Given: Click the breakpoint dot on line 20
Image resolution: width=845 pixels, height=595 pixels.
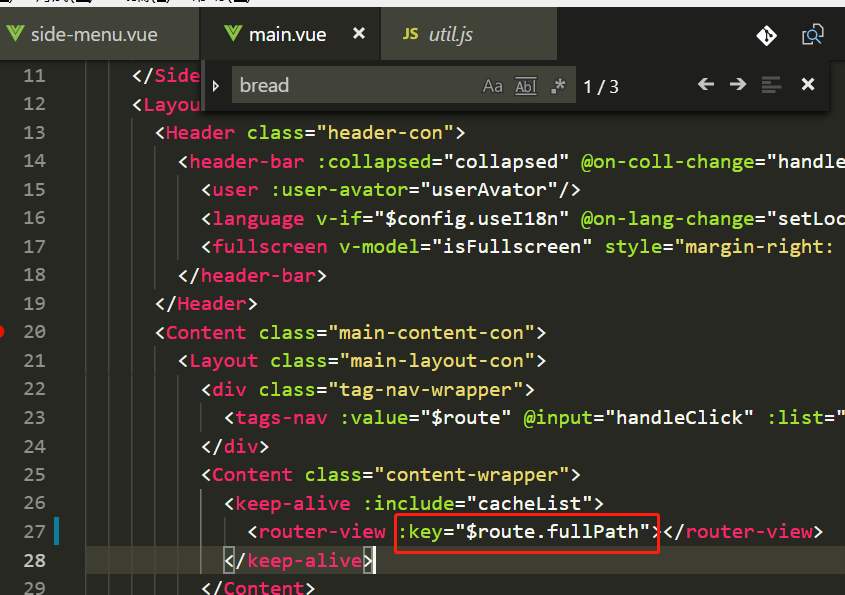Looking at the screenshot, I should (2, 331).
